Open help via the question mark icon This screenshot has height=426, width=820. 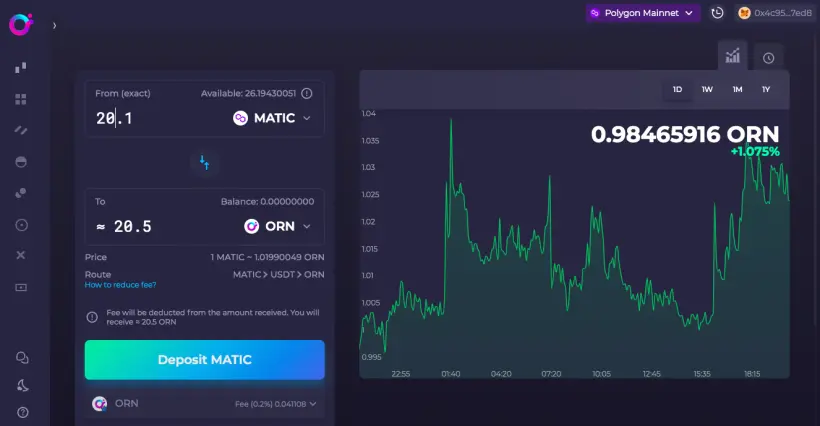(22, 412)
